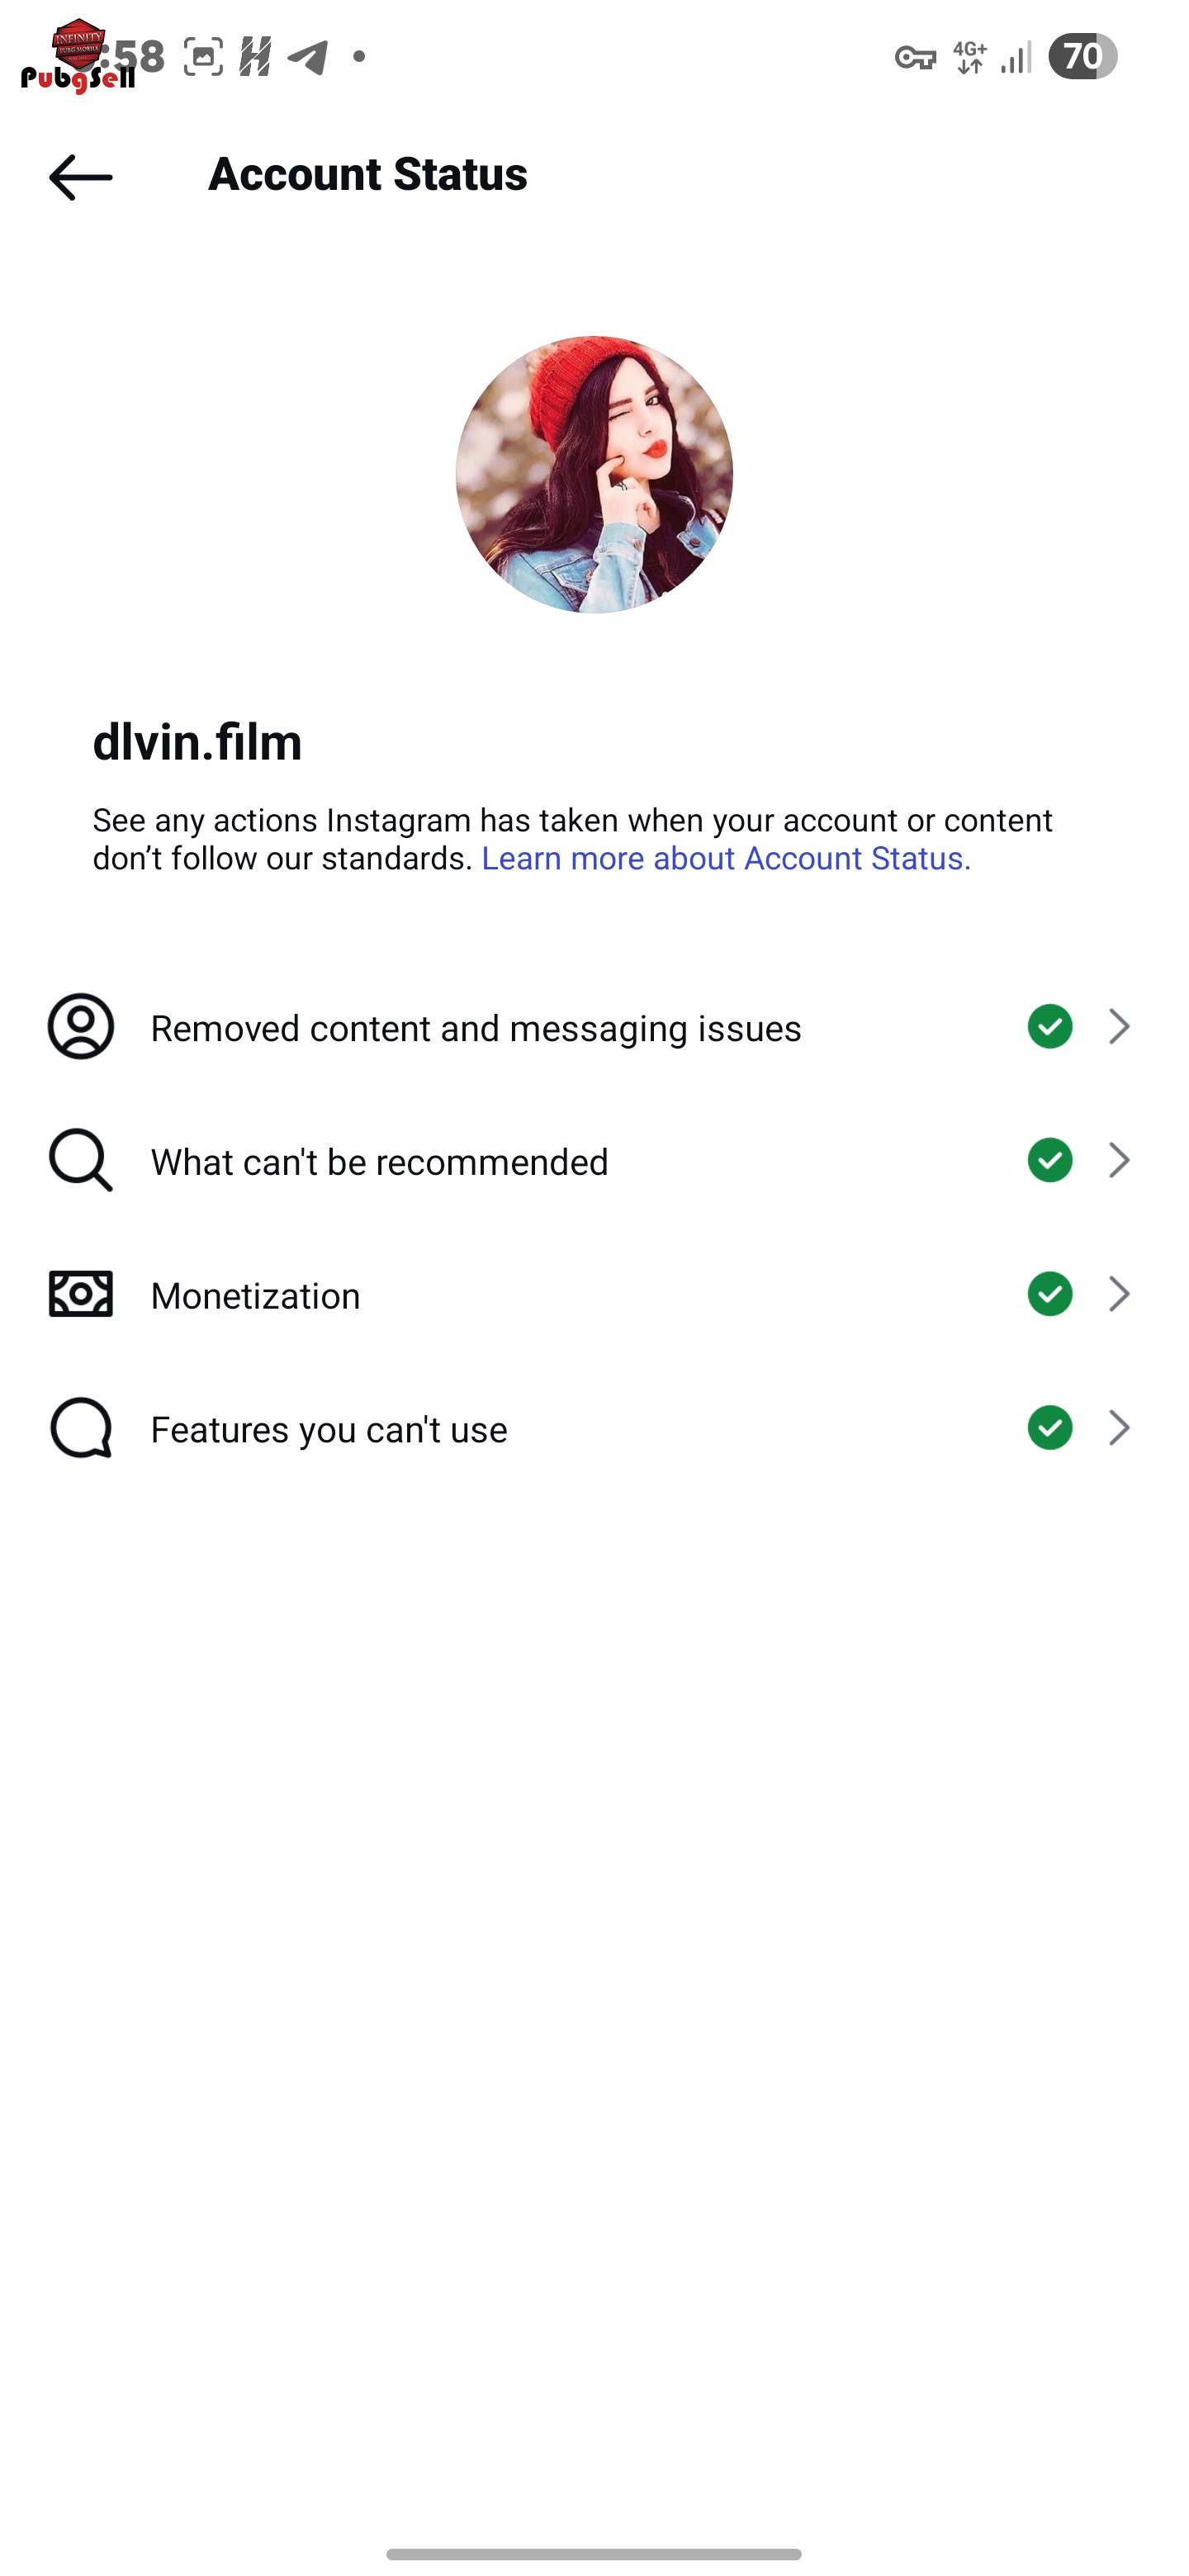Tap the Telegram icon in status bar
Image resolution: width=1189 pixels, height=2576 pixels.
308,57
